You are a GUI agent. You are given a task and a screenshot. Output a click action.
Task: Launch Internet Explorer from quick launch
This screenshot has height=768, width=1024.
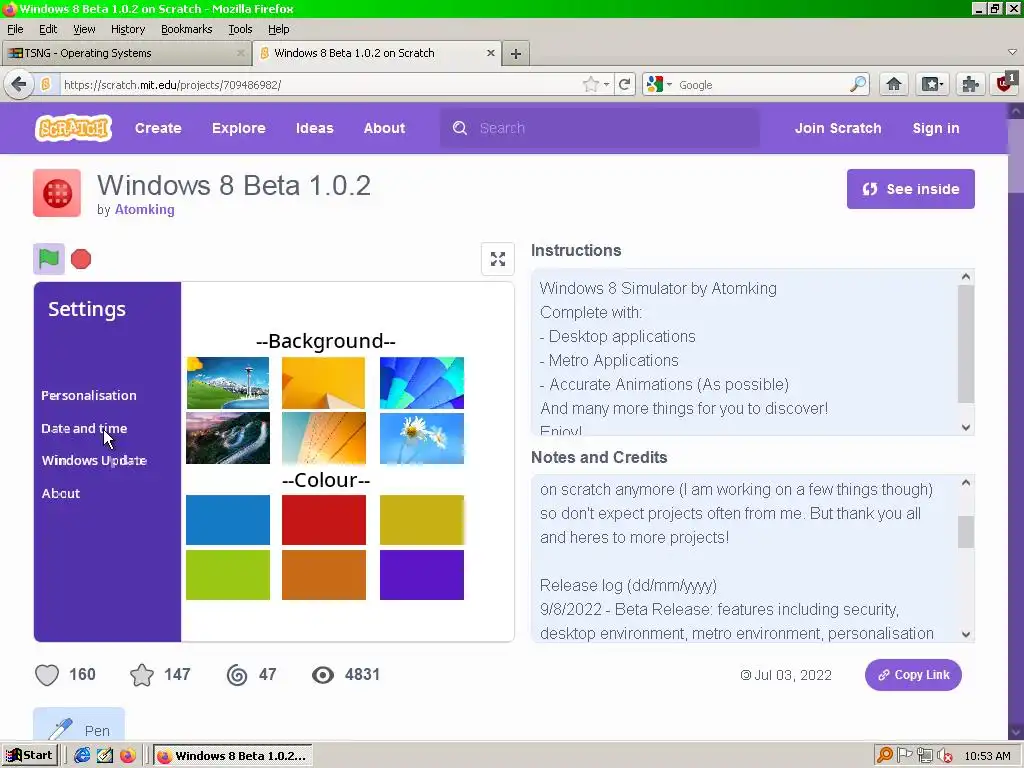82,756
